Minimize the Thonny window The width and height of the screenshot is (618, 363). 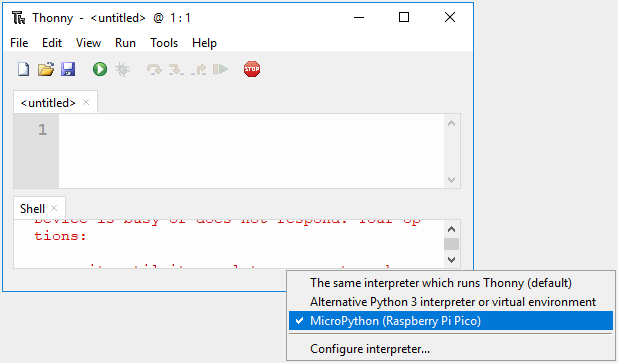click(x=359, y=17)
